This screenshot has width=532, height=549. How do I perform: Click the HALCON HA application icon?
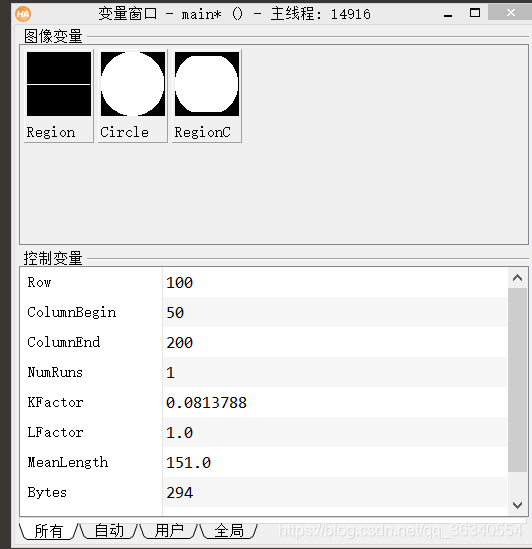click(23, 14)
